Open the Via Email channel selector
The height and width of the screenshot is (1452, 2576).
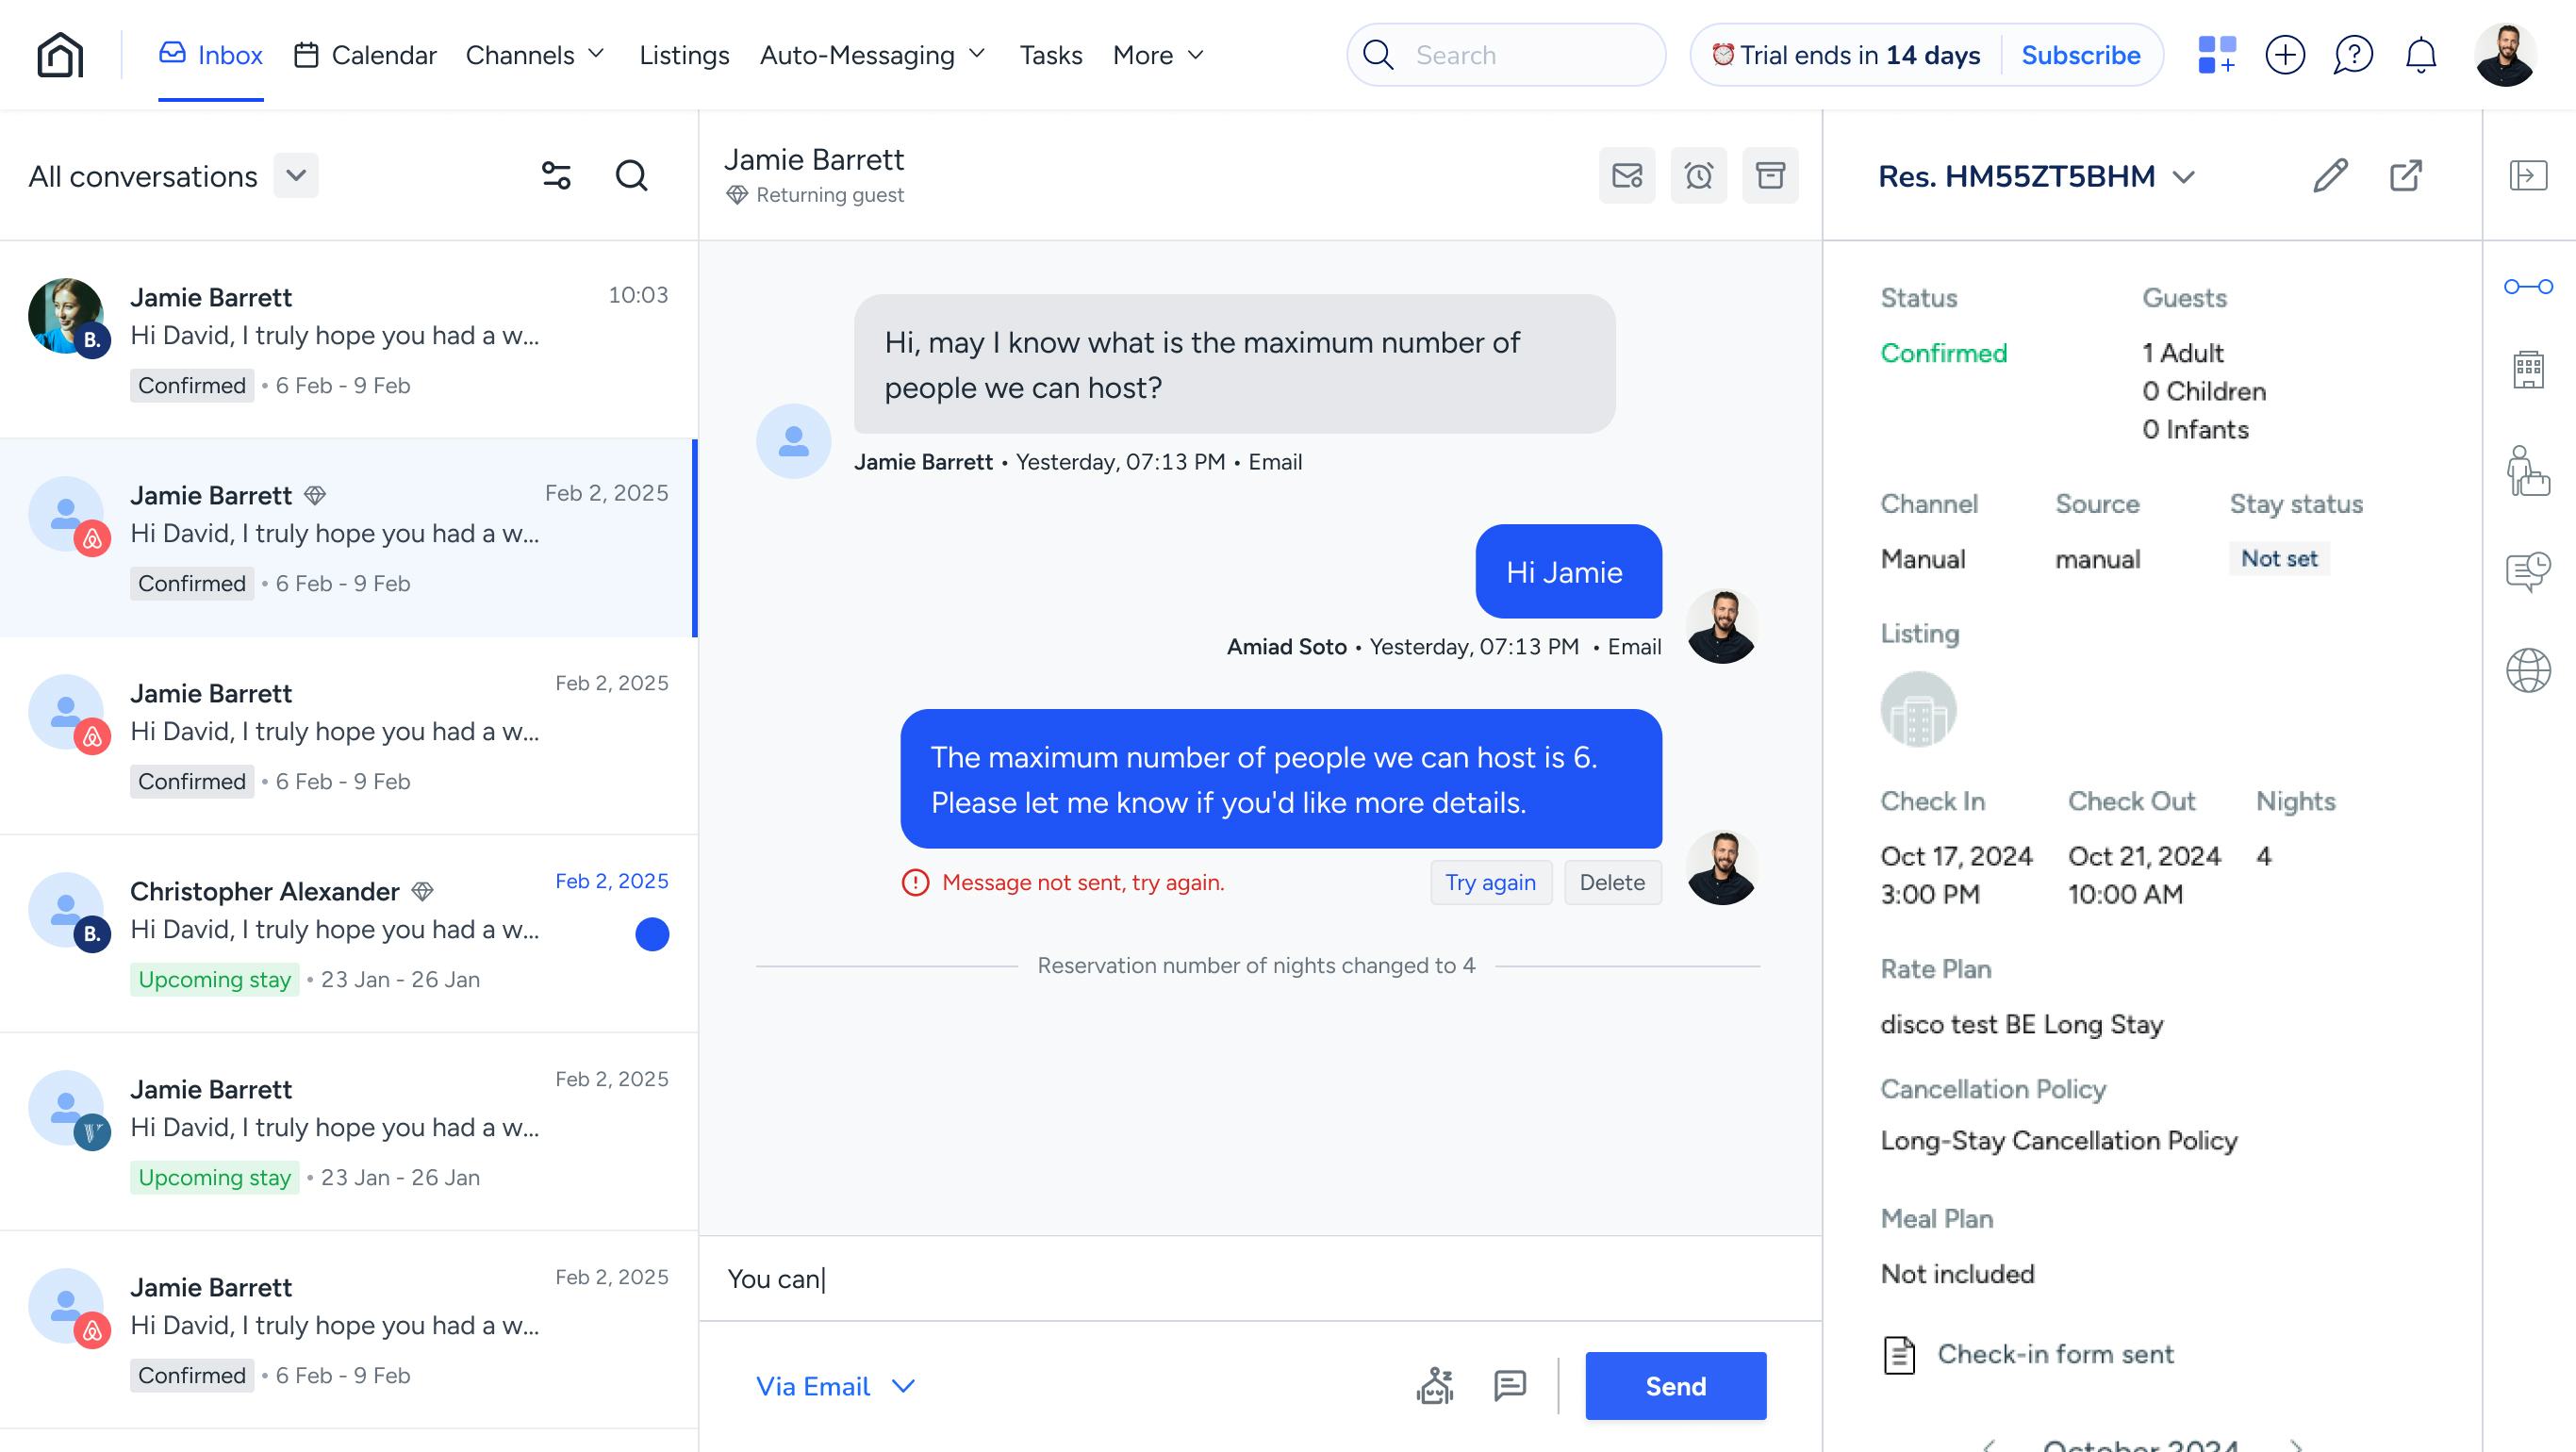(x=837, y=1387)
